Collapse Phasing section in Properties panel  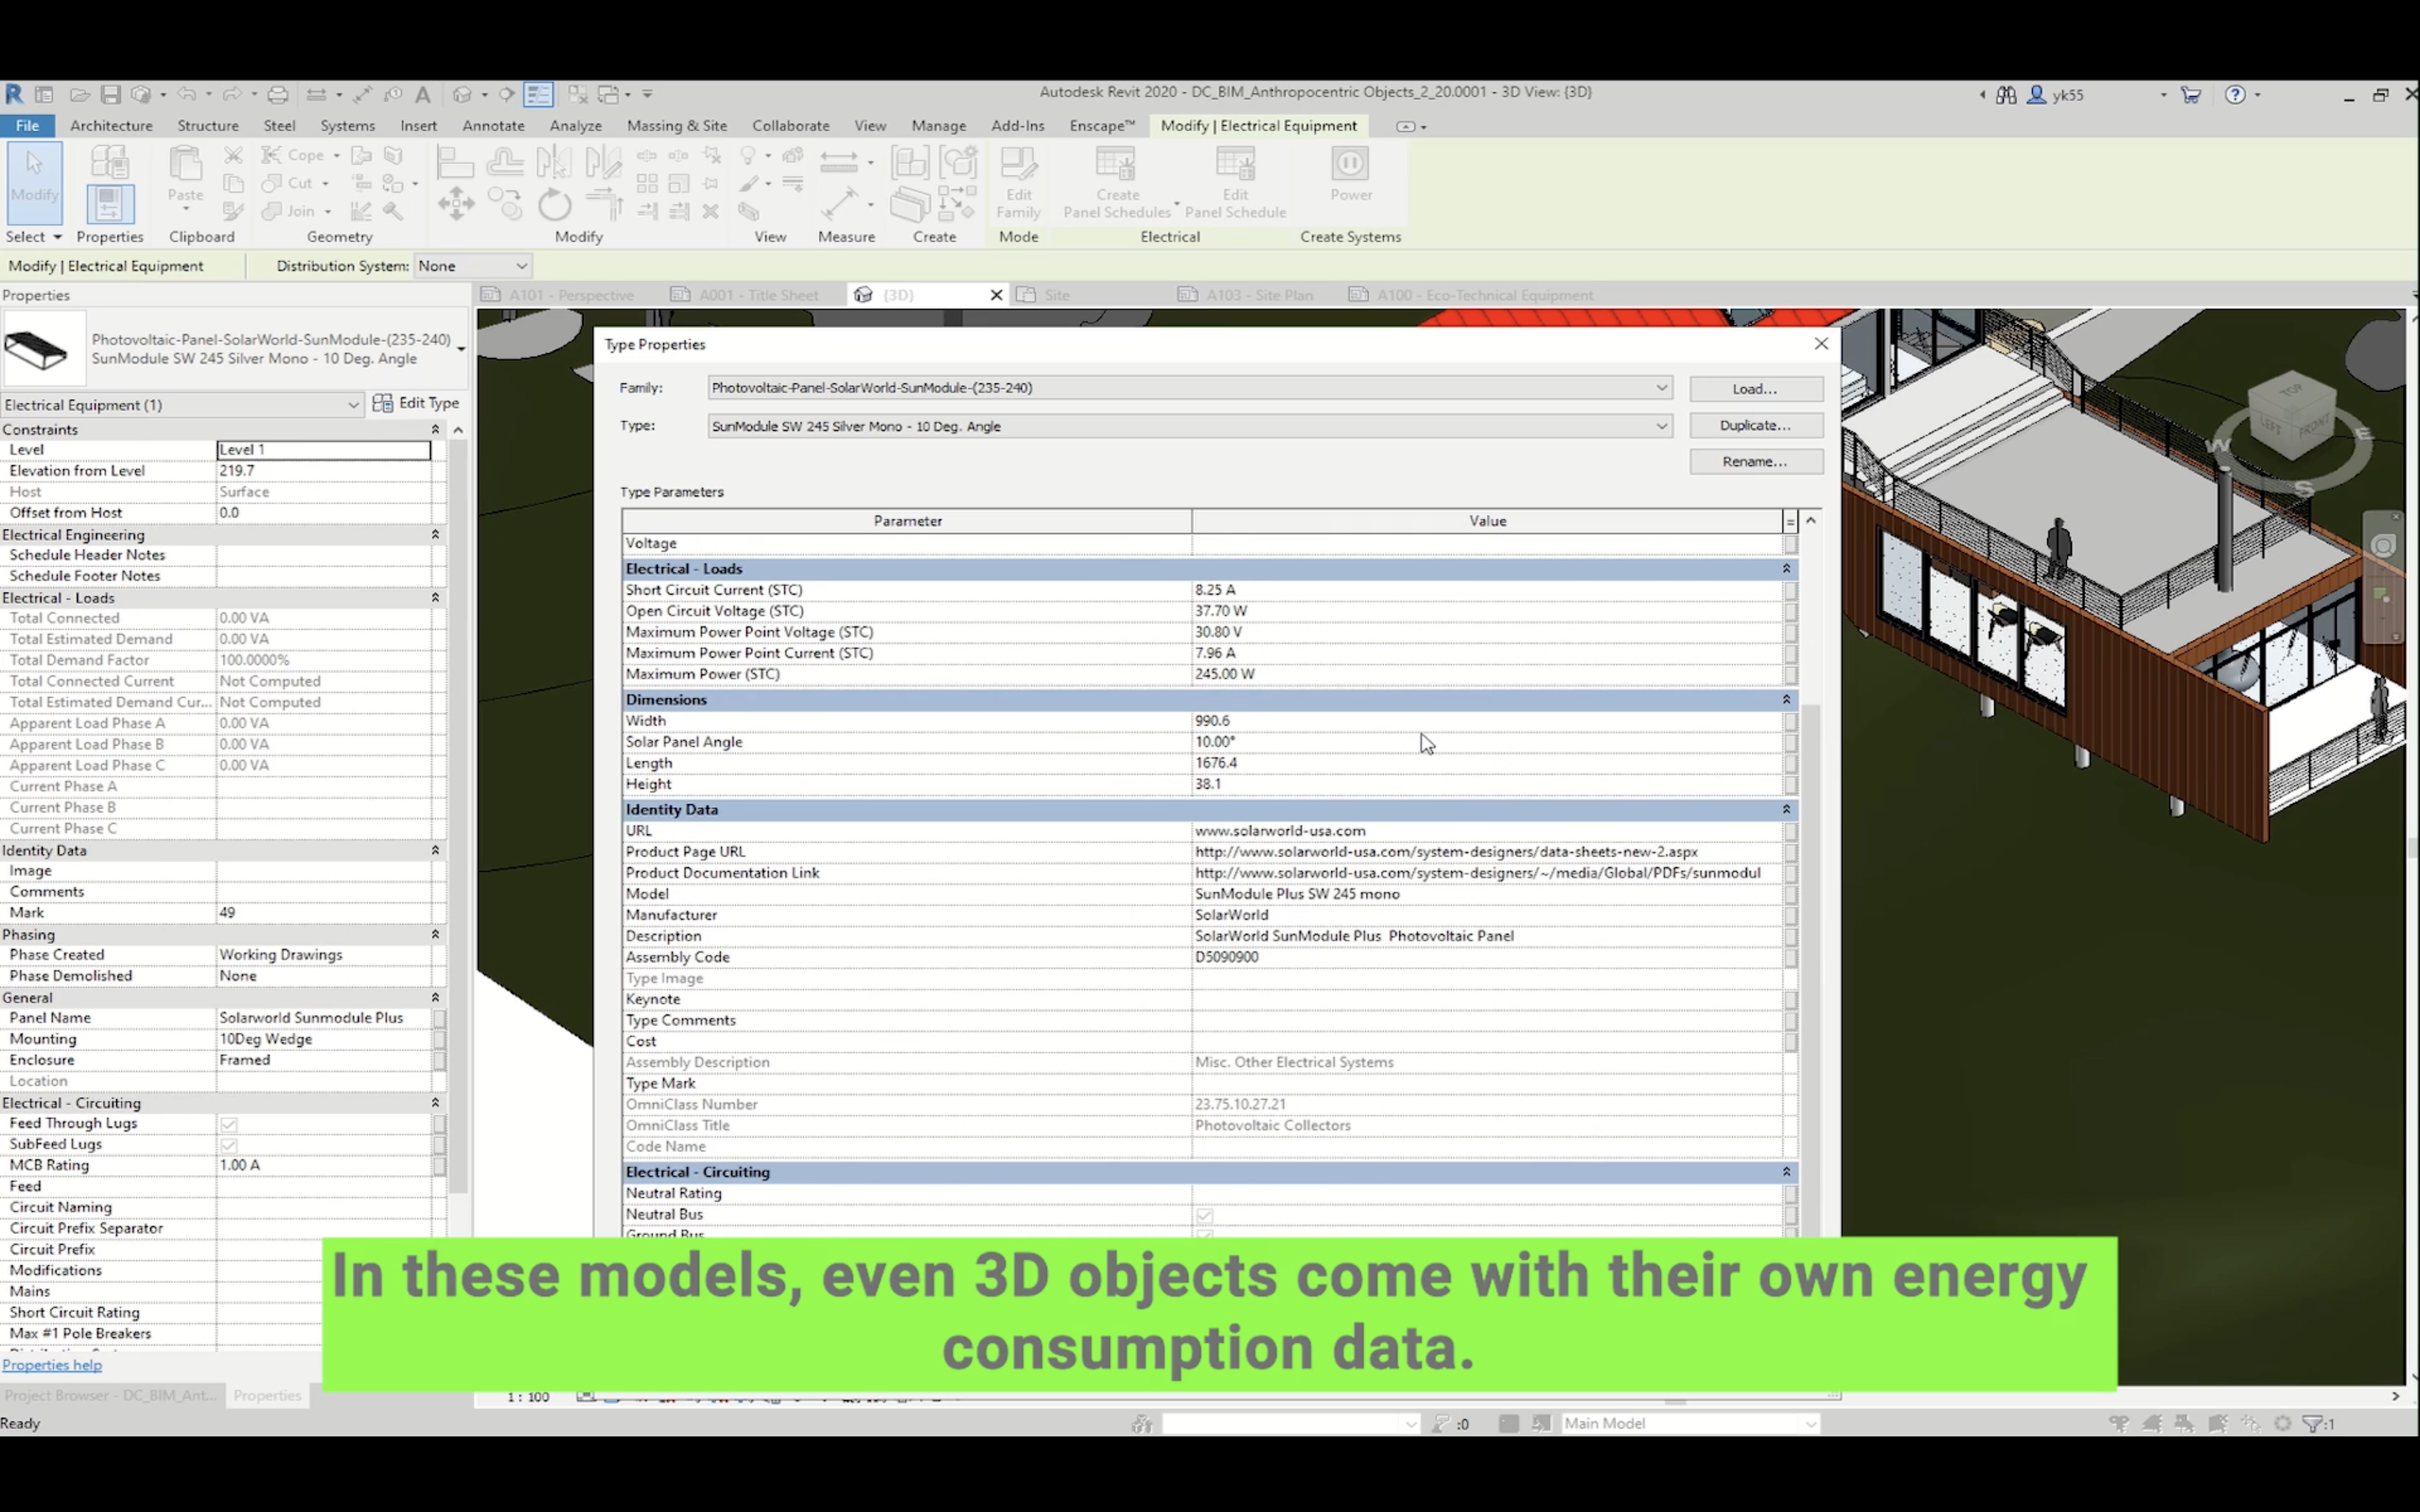click(x=435, y=935)
